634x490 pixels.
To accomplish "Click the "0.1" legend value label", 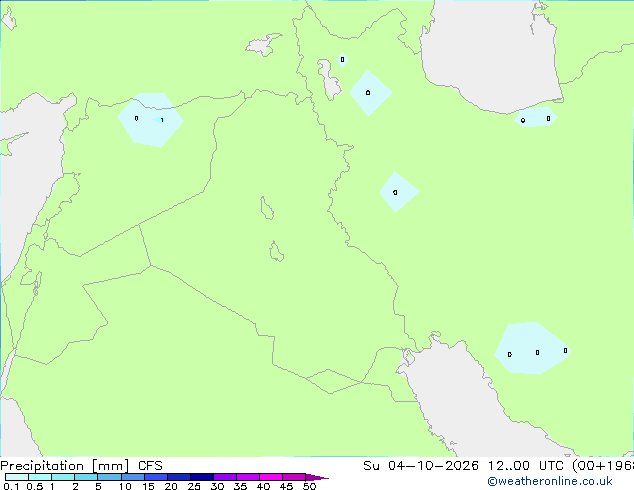I will coord(11,486).
